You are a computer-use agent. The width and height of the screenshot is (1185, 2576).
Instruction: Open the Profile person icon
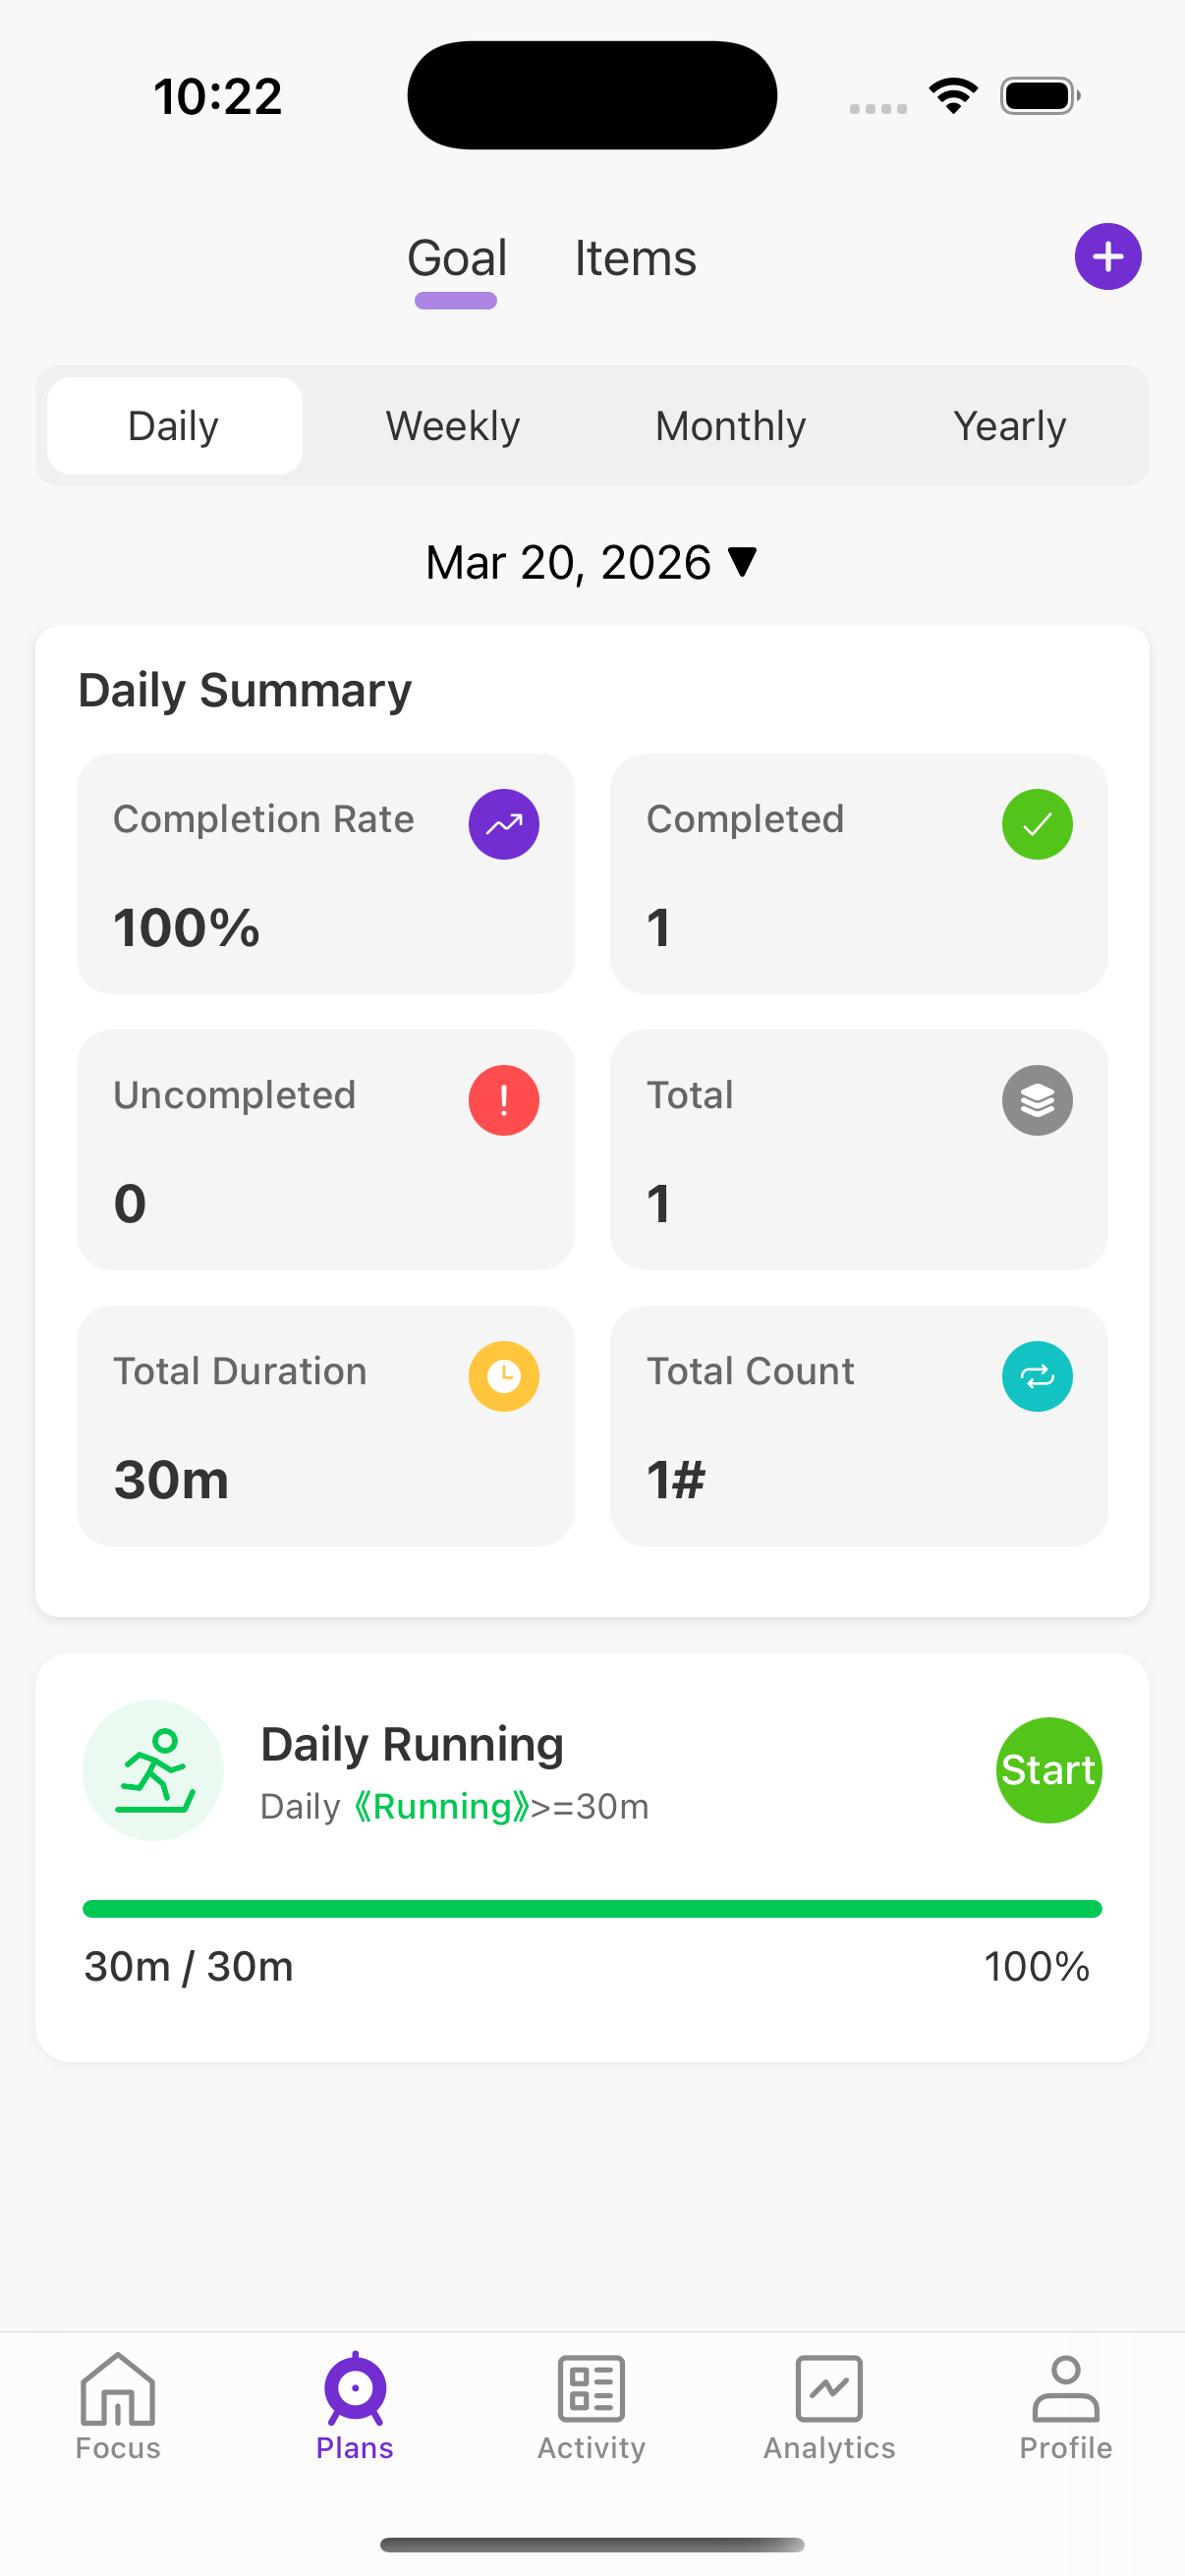click(x=1065, y=2388)
